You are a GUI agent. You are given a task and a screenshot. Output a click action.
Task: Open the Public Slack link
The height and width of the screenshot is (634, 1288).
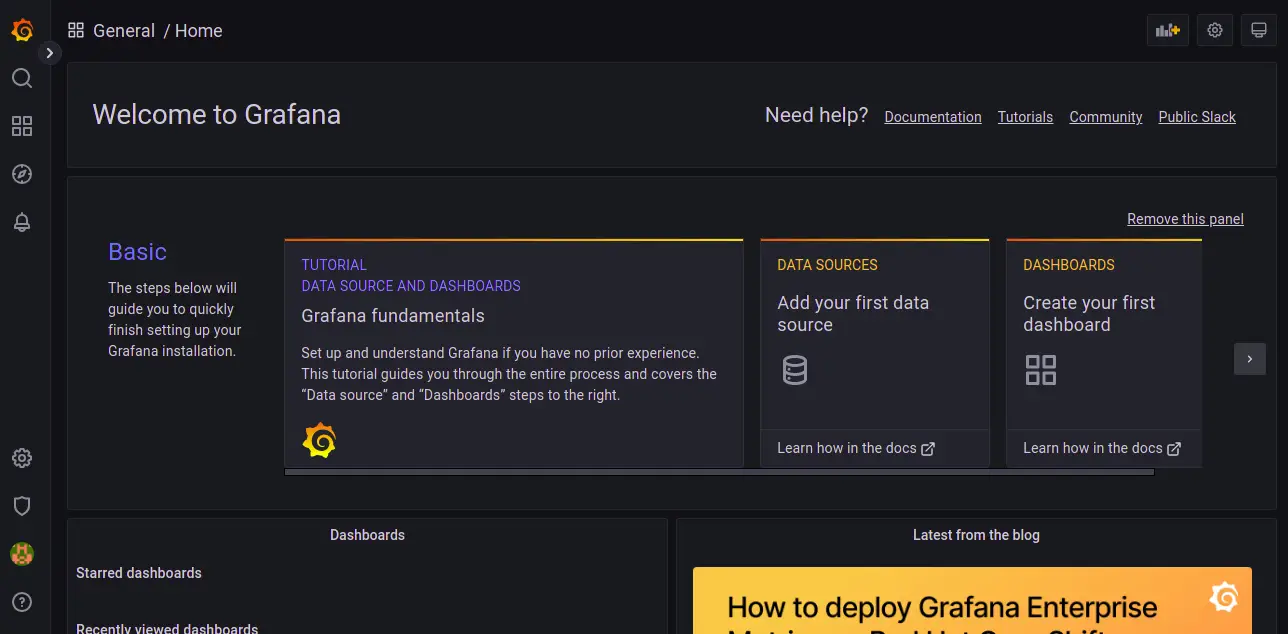[1197, 117]
